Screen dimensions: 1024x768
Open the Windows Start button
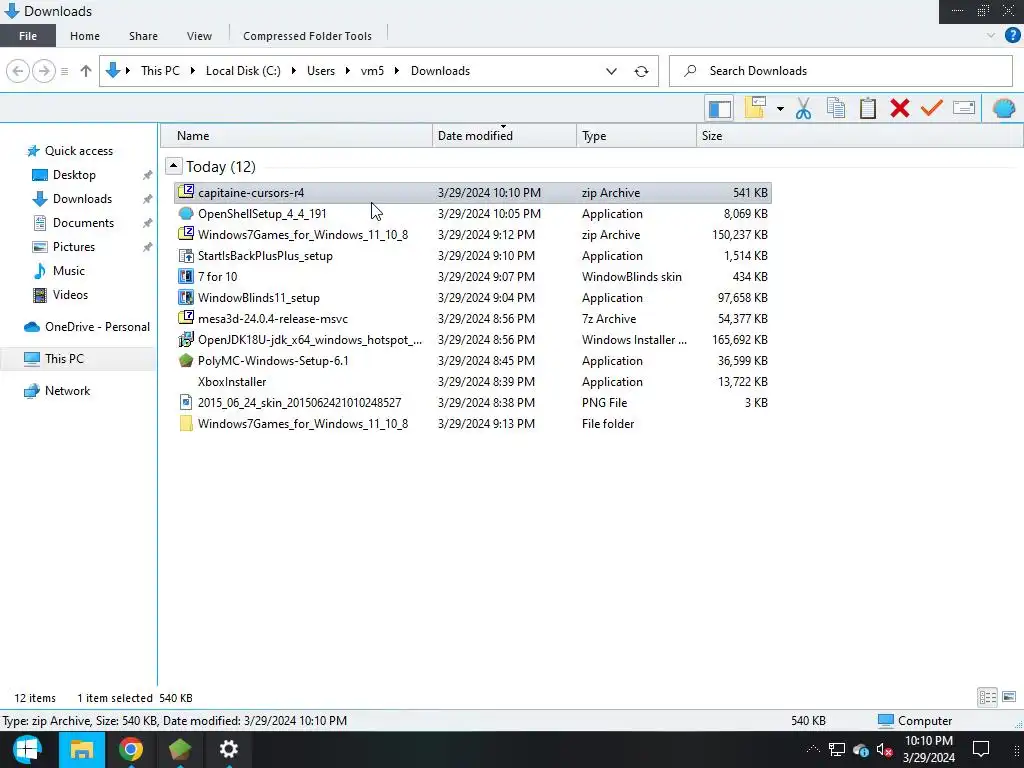(27, 750)
